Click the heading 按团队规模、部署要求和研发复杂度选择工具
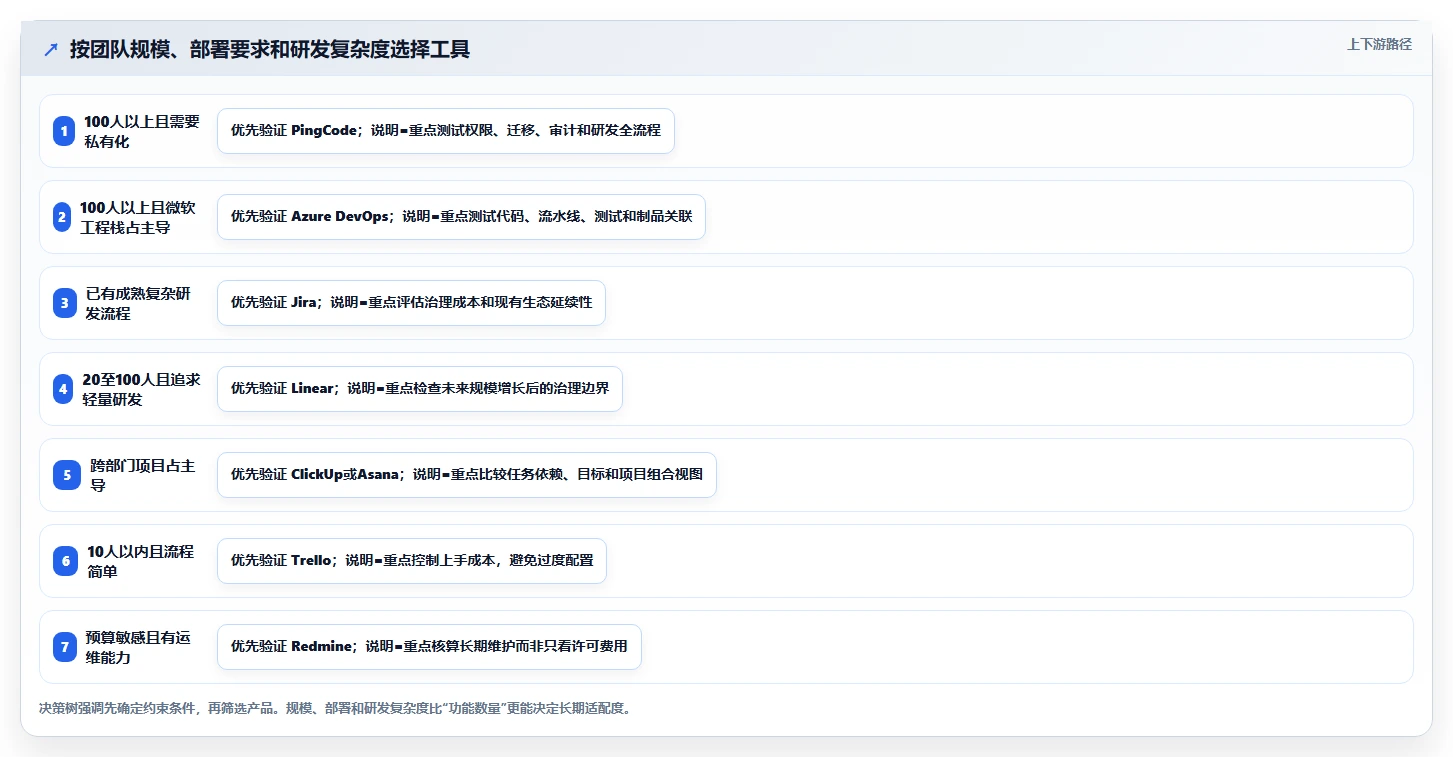 (270, 49)
